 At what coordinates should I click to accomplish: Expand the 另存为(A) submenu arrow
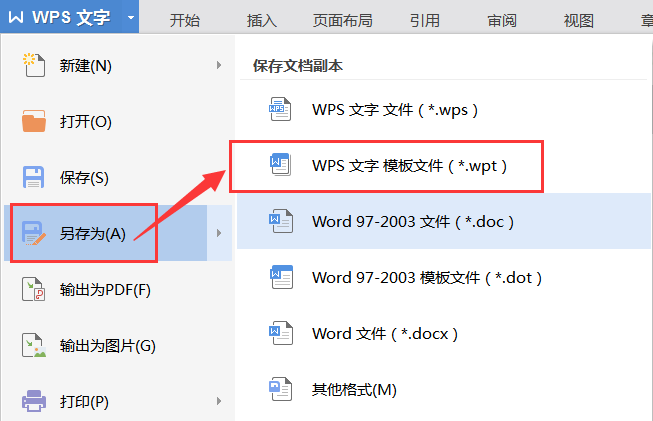219,233
